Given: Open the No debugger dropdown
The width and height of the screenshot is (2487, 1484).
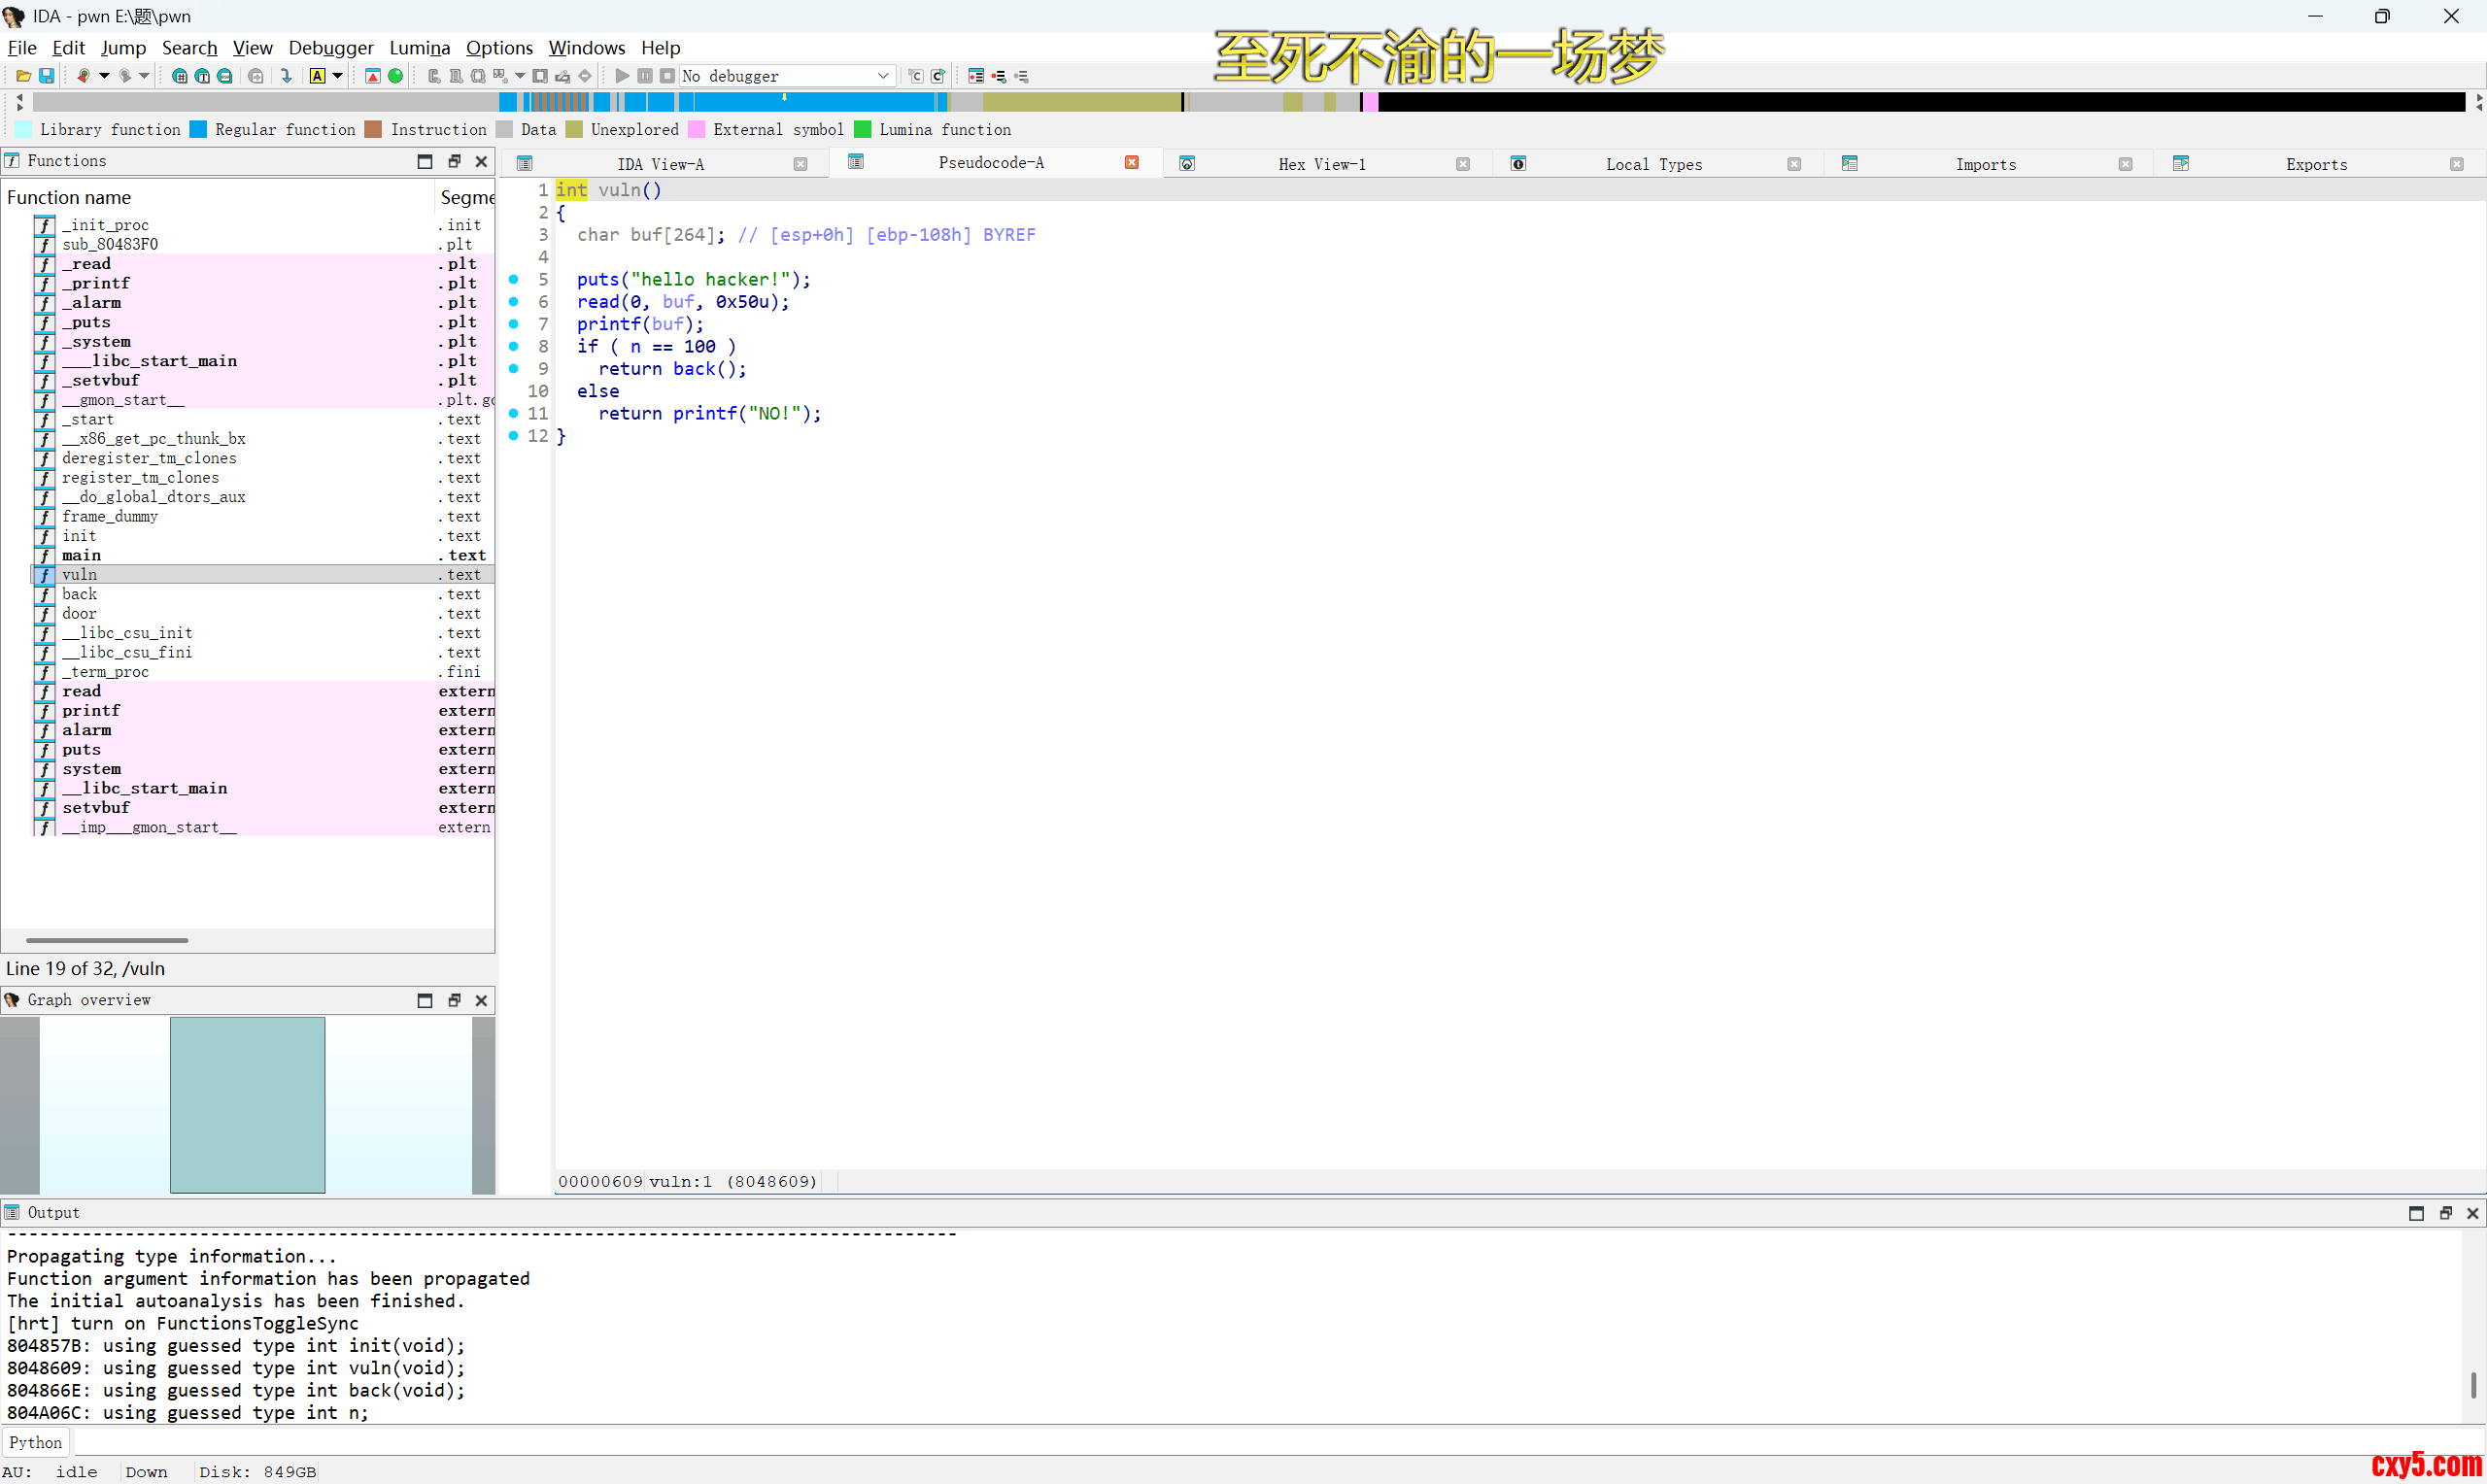Looking at the screenshot, I should (x=883, y=76).
